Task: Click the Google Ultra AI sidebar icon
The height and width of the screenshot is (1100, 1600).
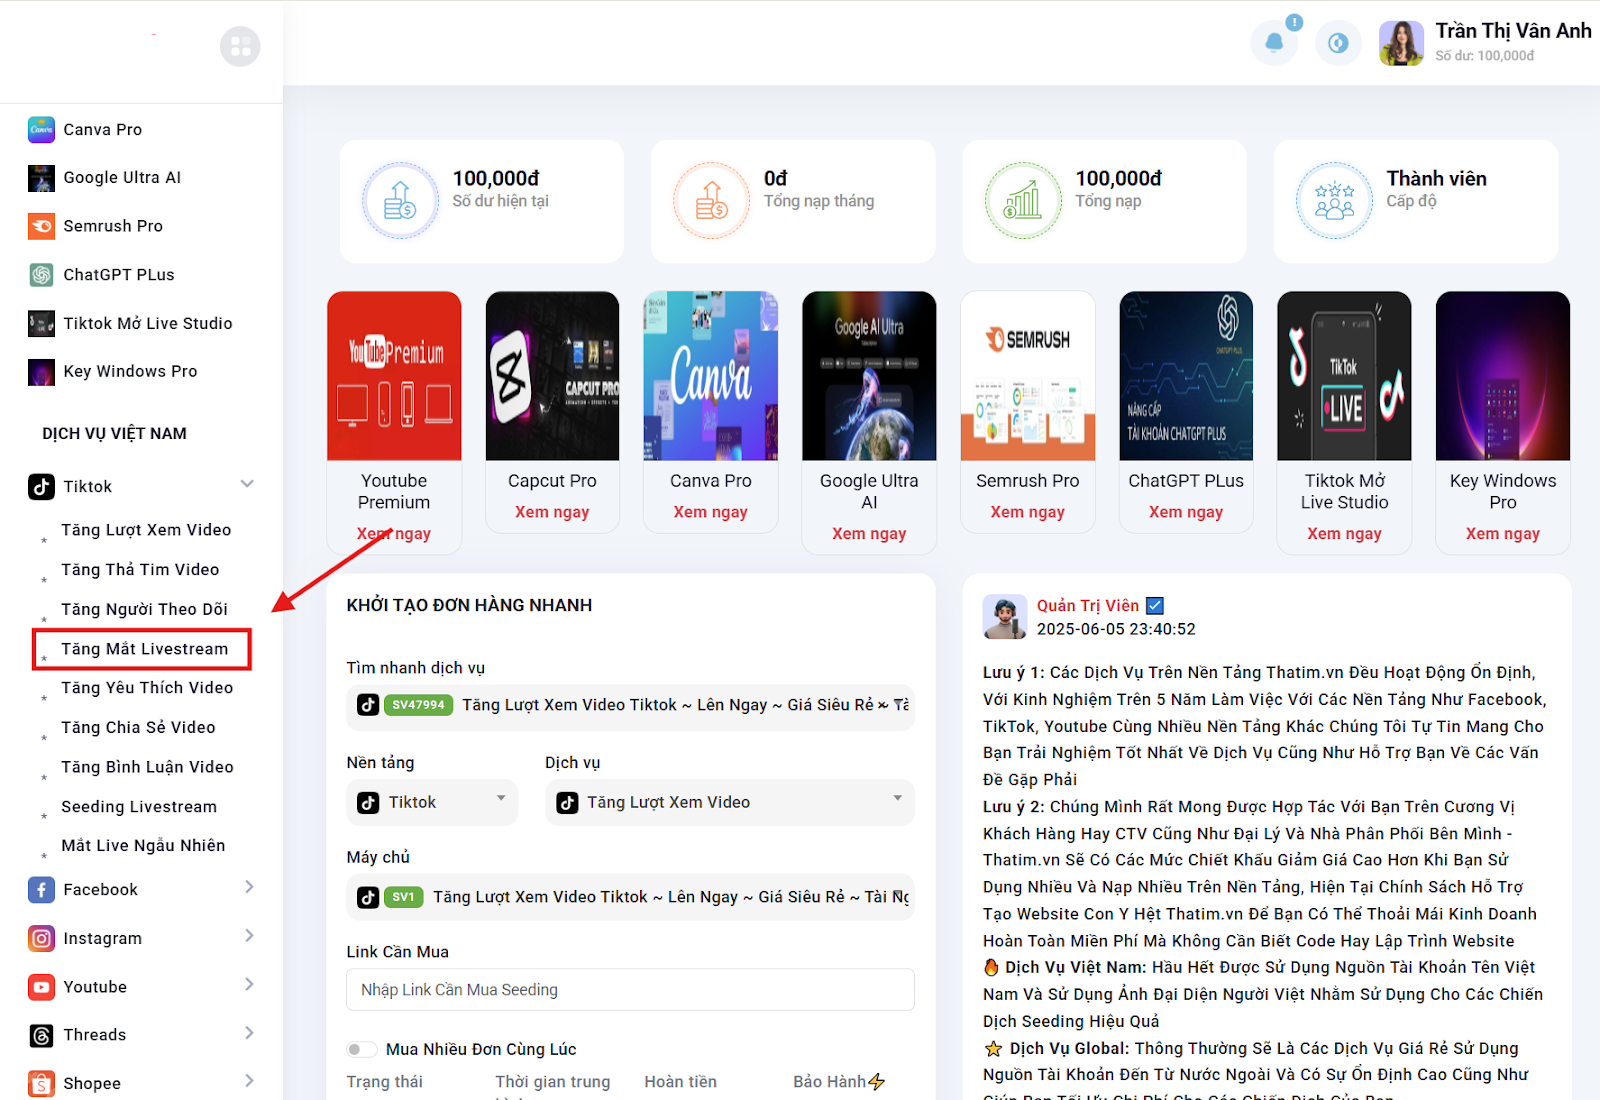Action: click(x=41, y=178)
